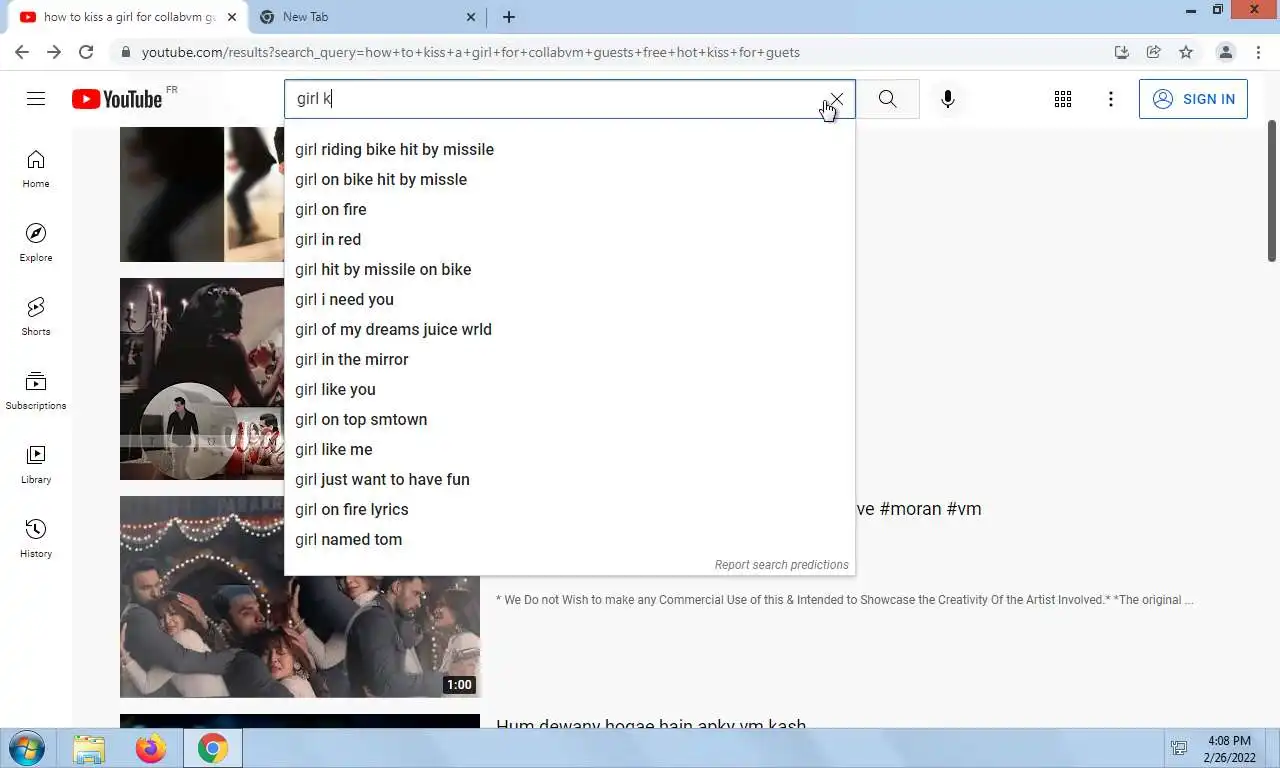Open a new tab with the plus button
Screen dimensions: 1280x768
[509, 17]
